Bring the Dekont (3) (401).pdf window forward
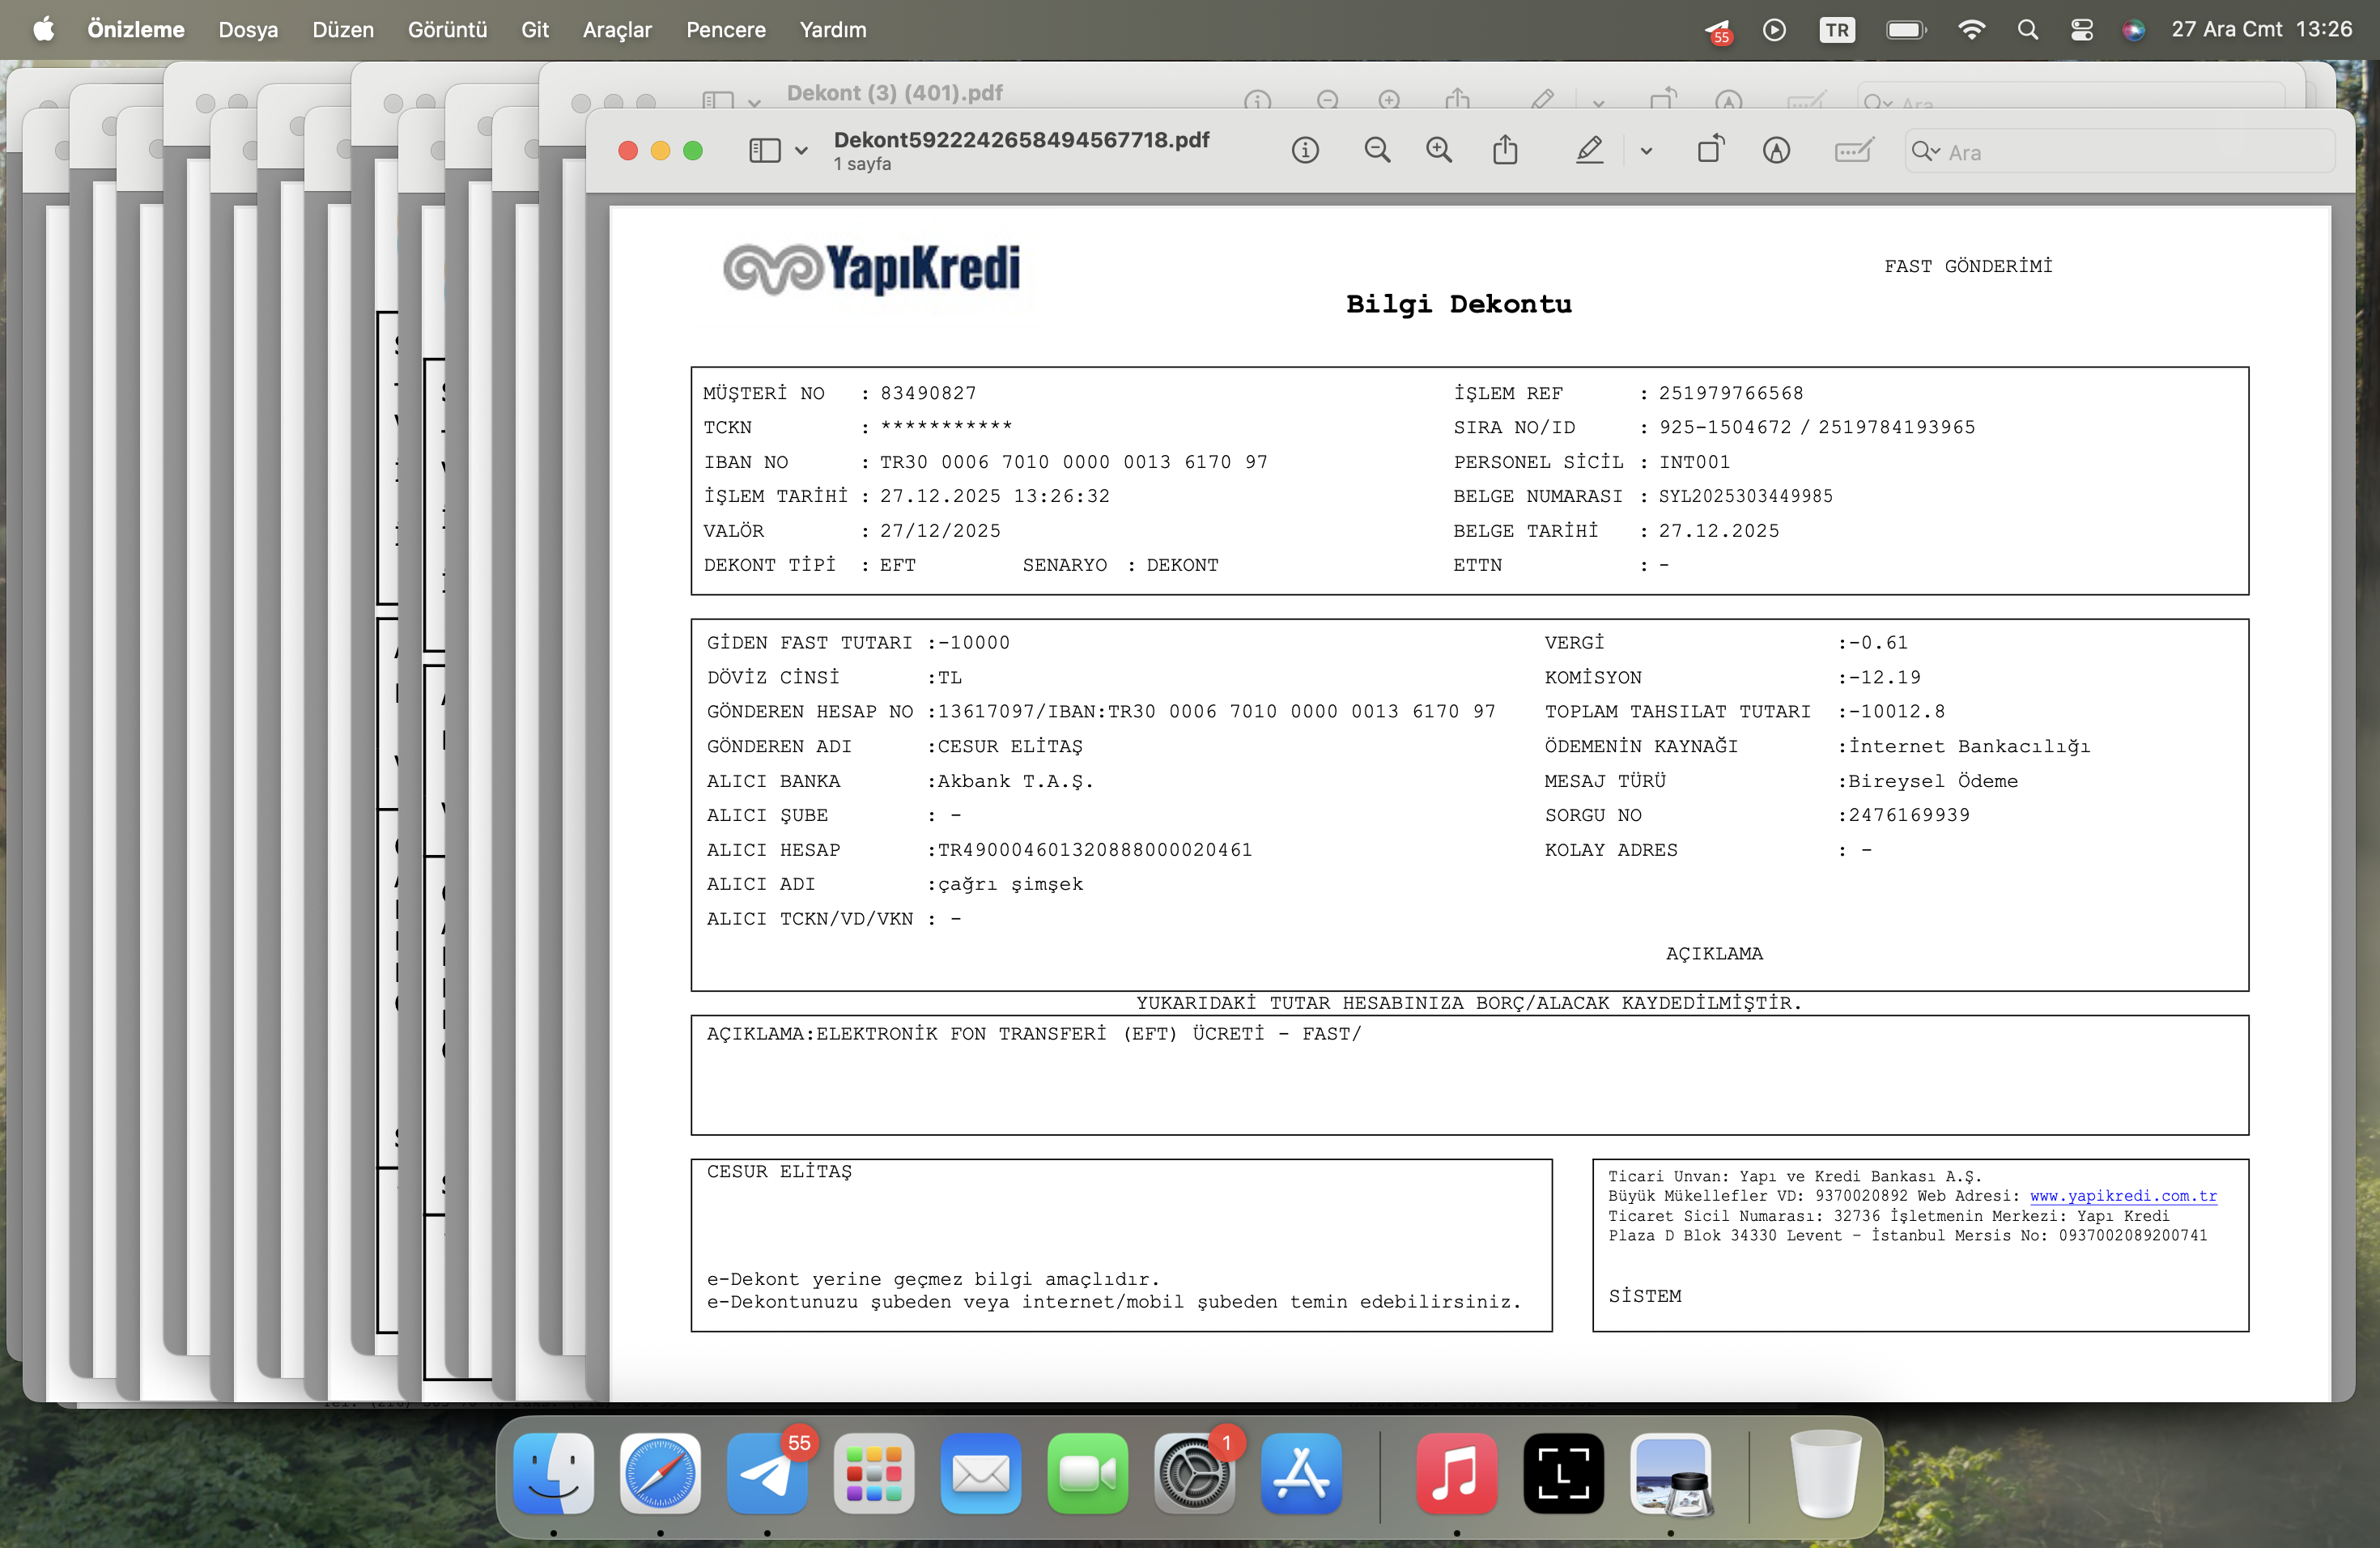This screenshot has width=2380, height=1548. [x=894, y=93]
